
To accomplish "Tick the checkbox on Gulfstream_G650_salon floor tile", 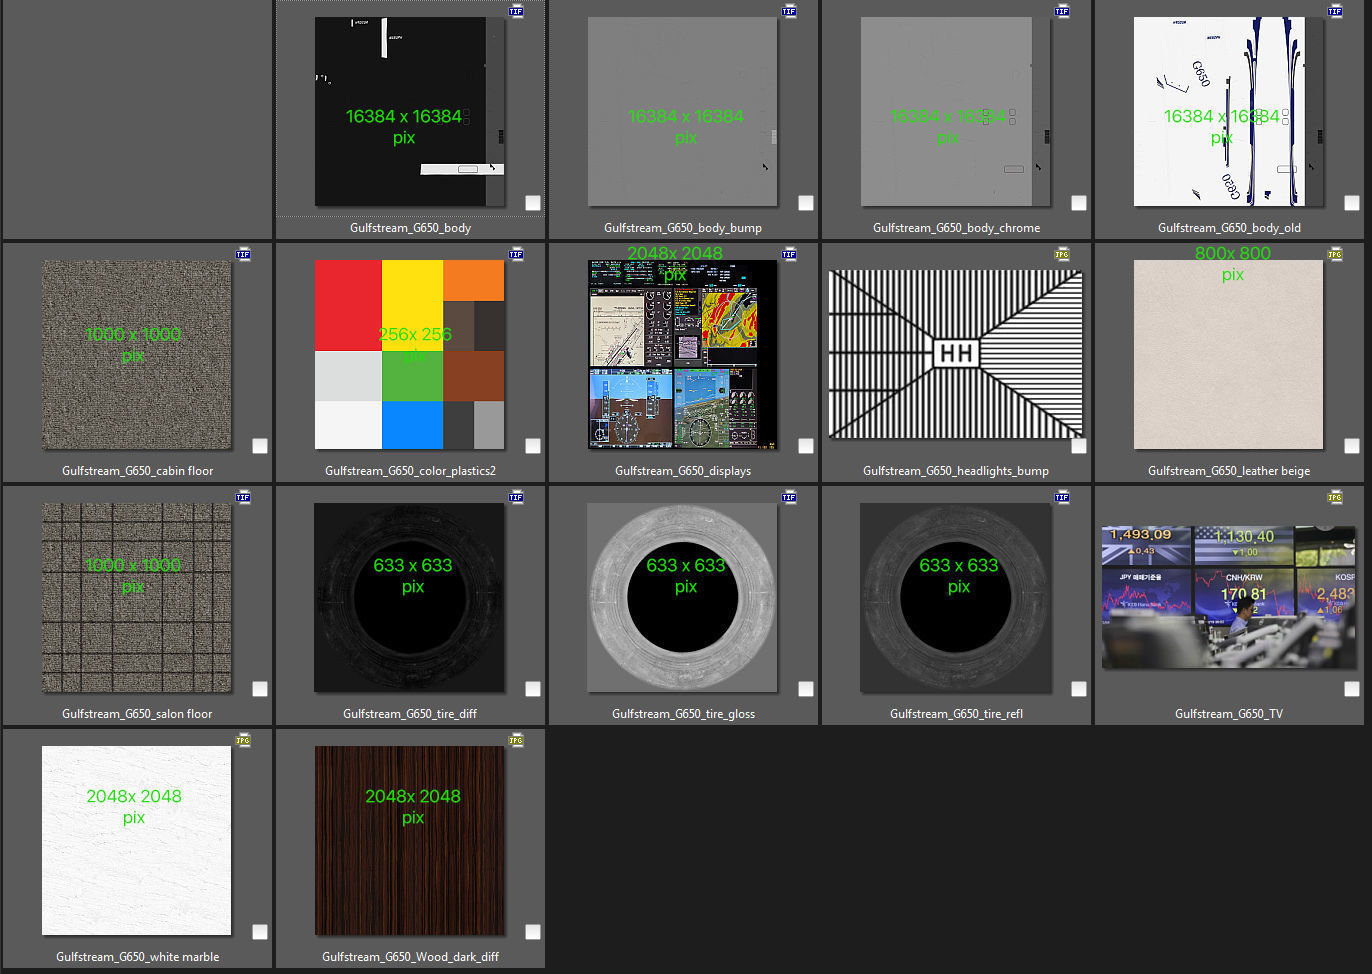I will pos(260,689).
